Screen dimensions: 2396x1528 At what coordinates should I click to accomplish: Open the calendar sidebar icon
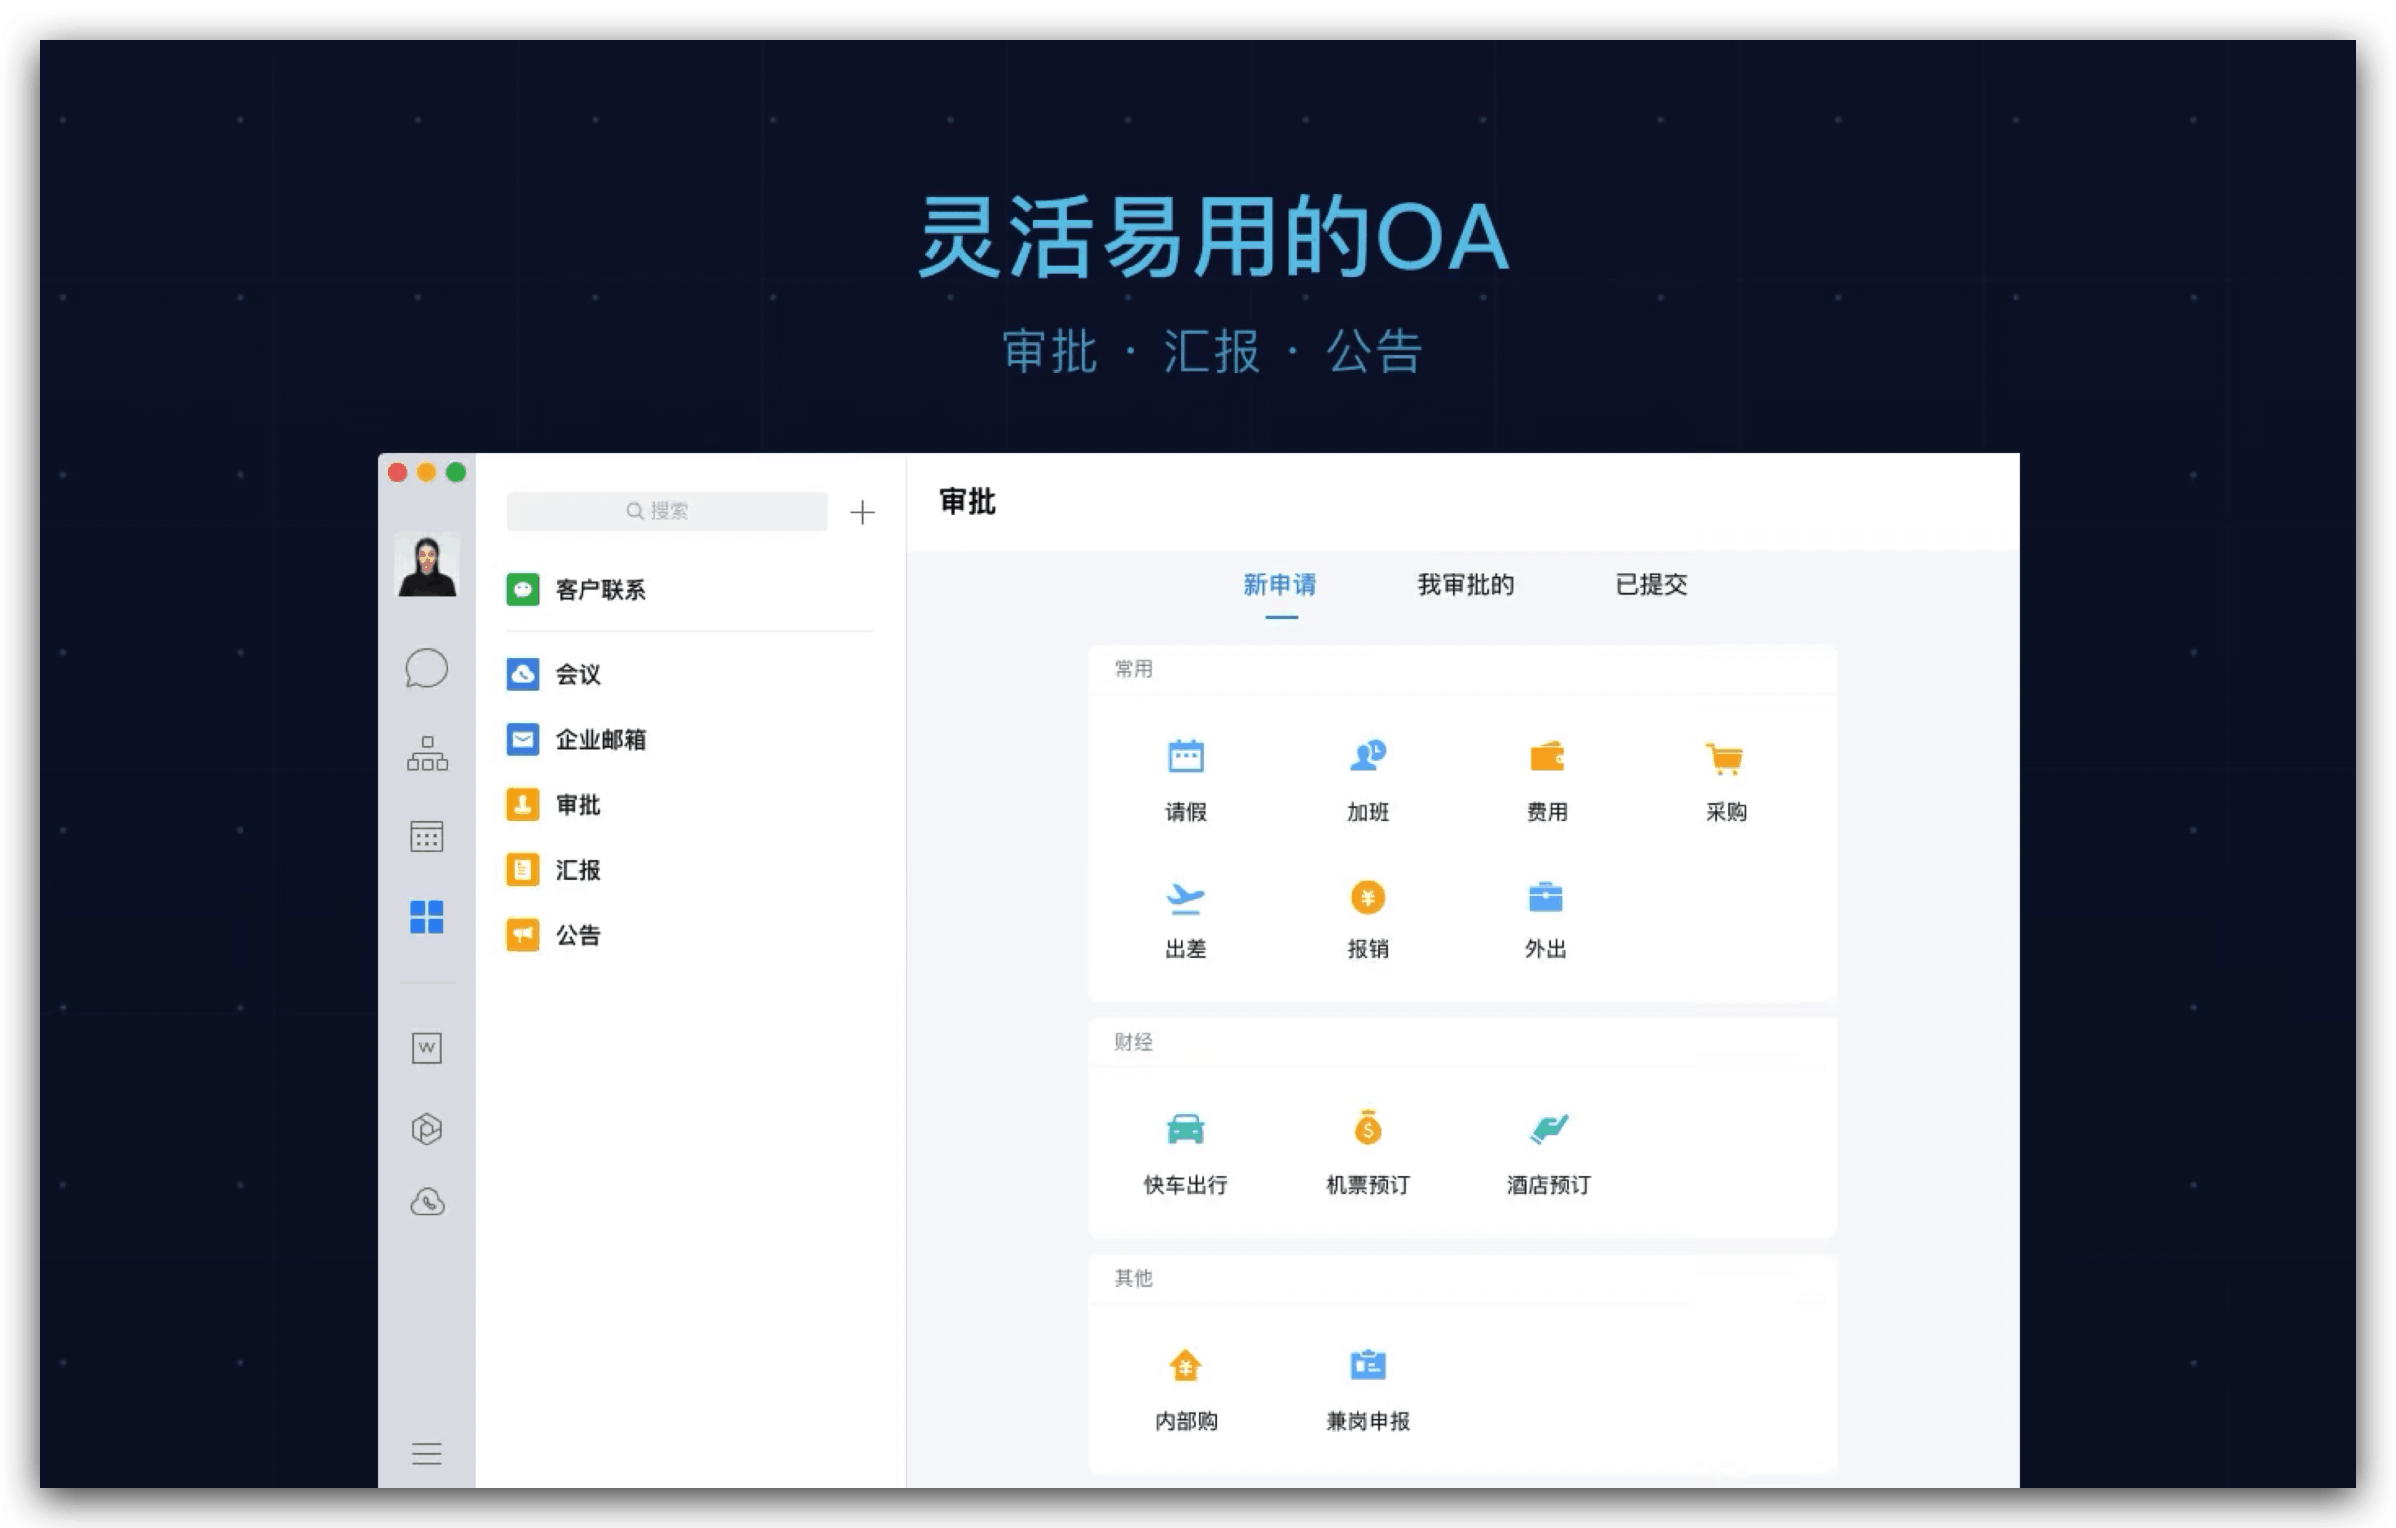click(x=427, y=835)
